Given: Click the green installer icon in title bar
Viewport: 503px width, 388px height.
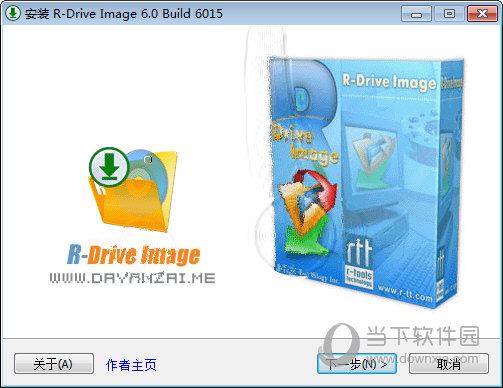Looking at the screenshot, I should coord(13,13).
